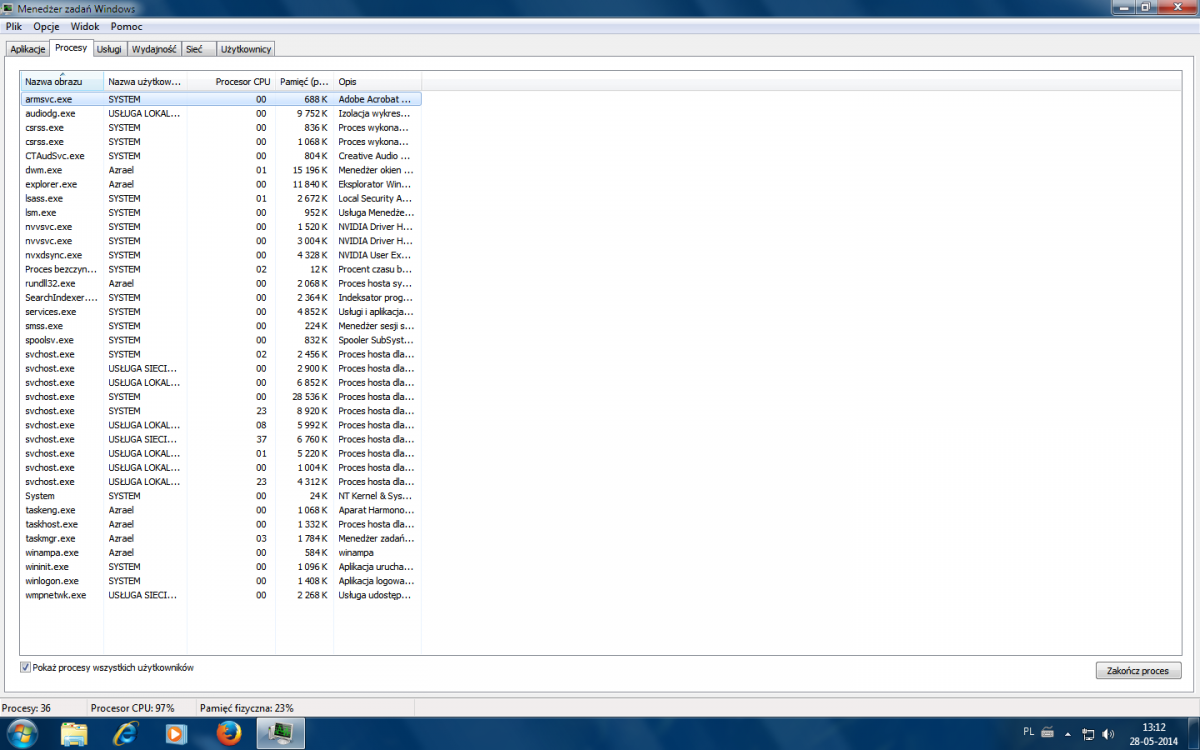Viewport: 1200px width, 750px height.
Task: Click the keyboard icon in system tray
Action: (1047, 732)
